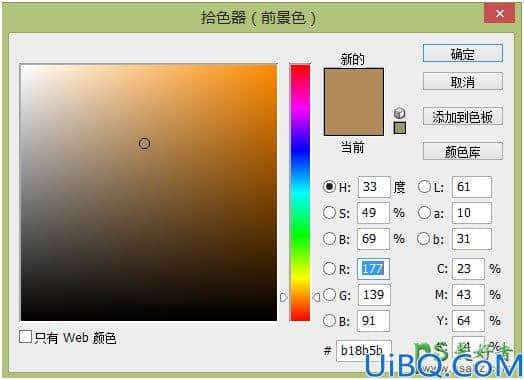Select the B brightness radio button
This screenshot has width=524, height=380.
[330, 238]
